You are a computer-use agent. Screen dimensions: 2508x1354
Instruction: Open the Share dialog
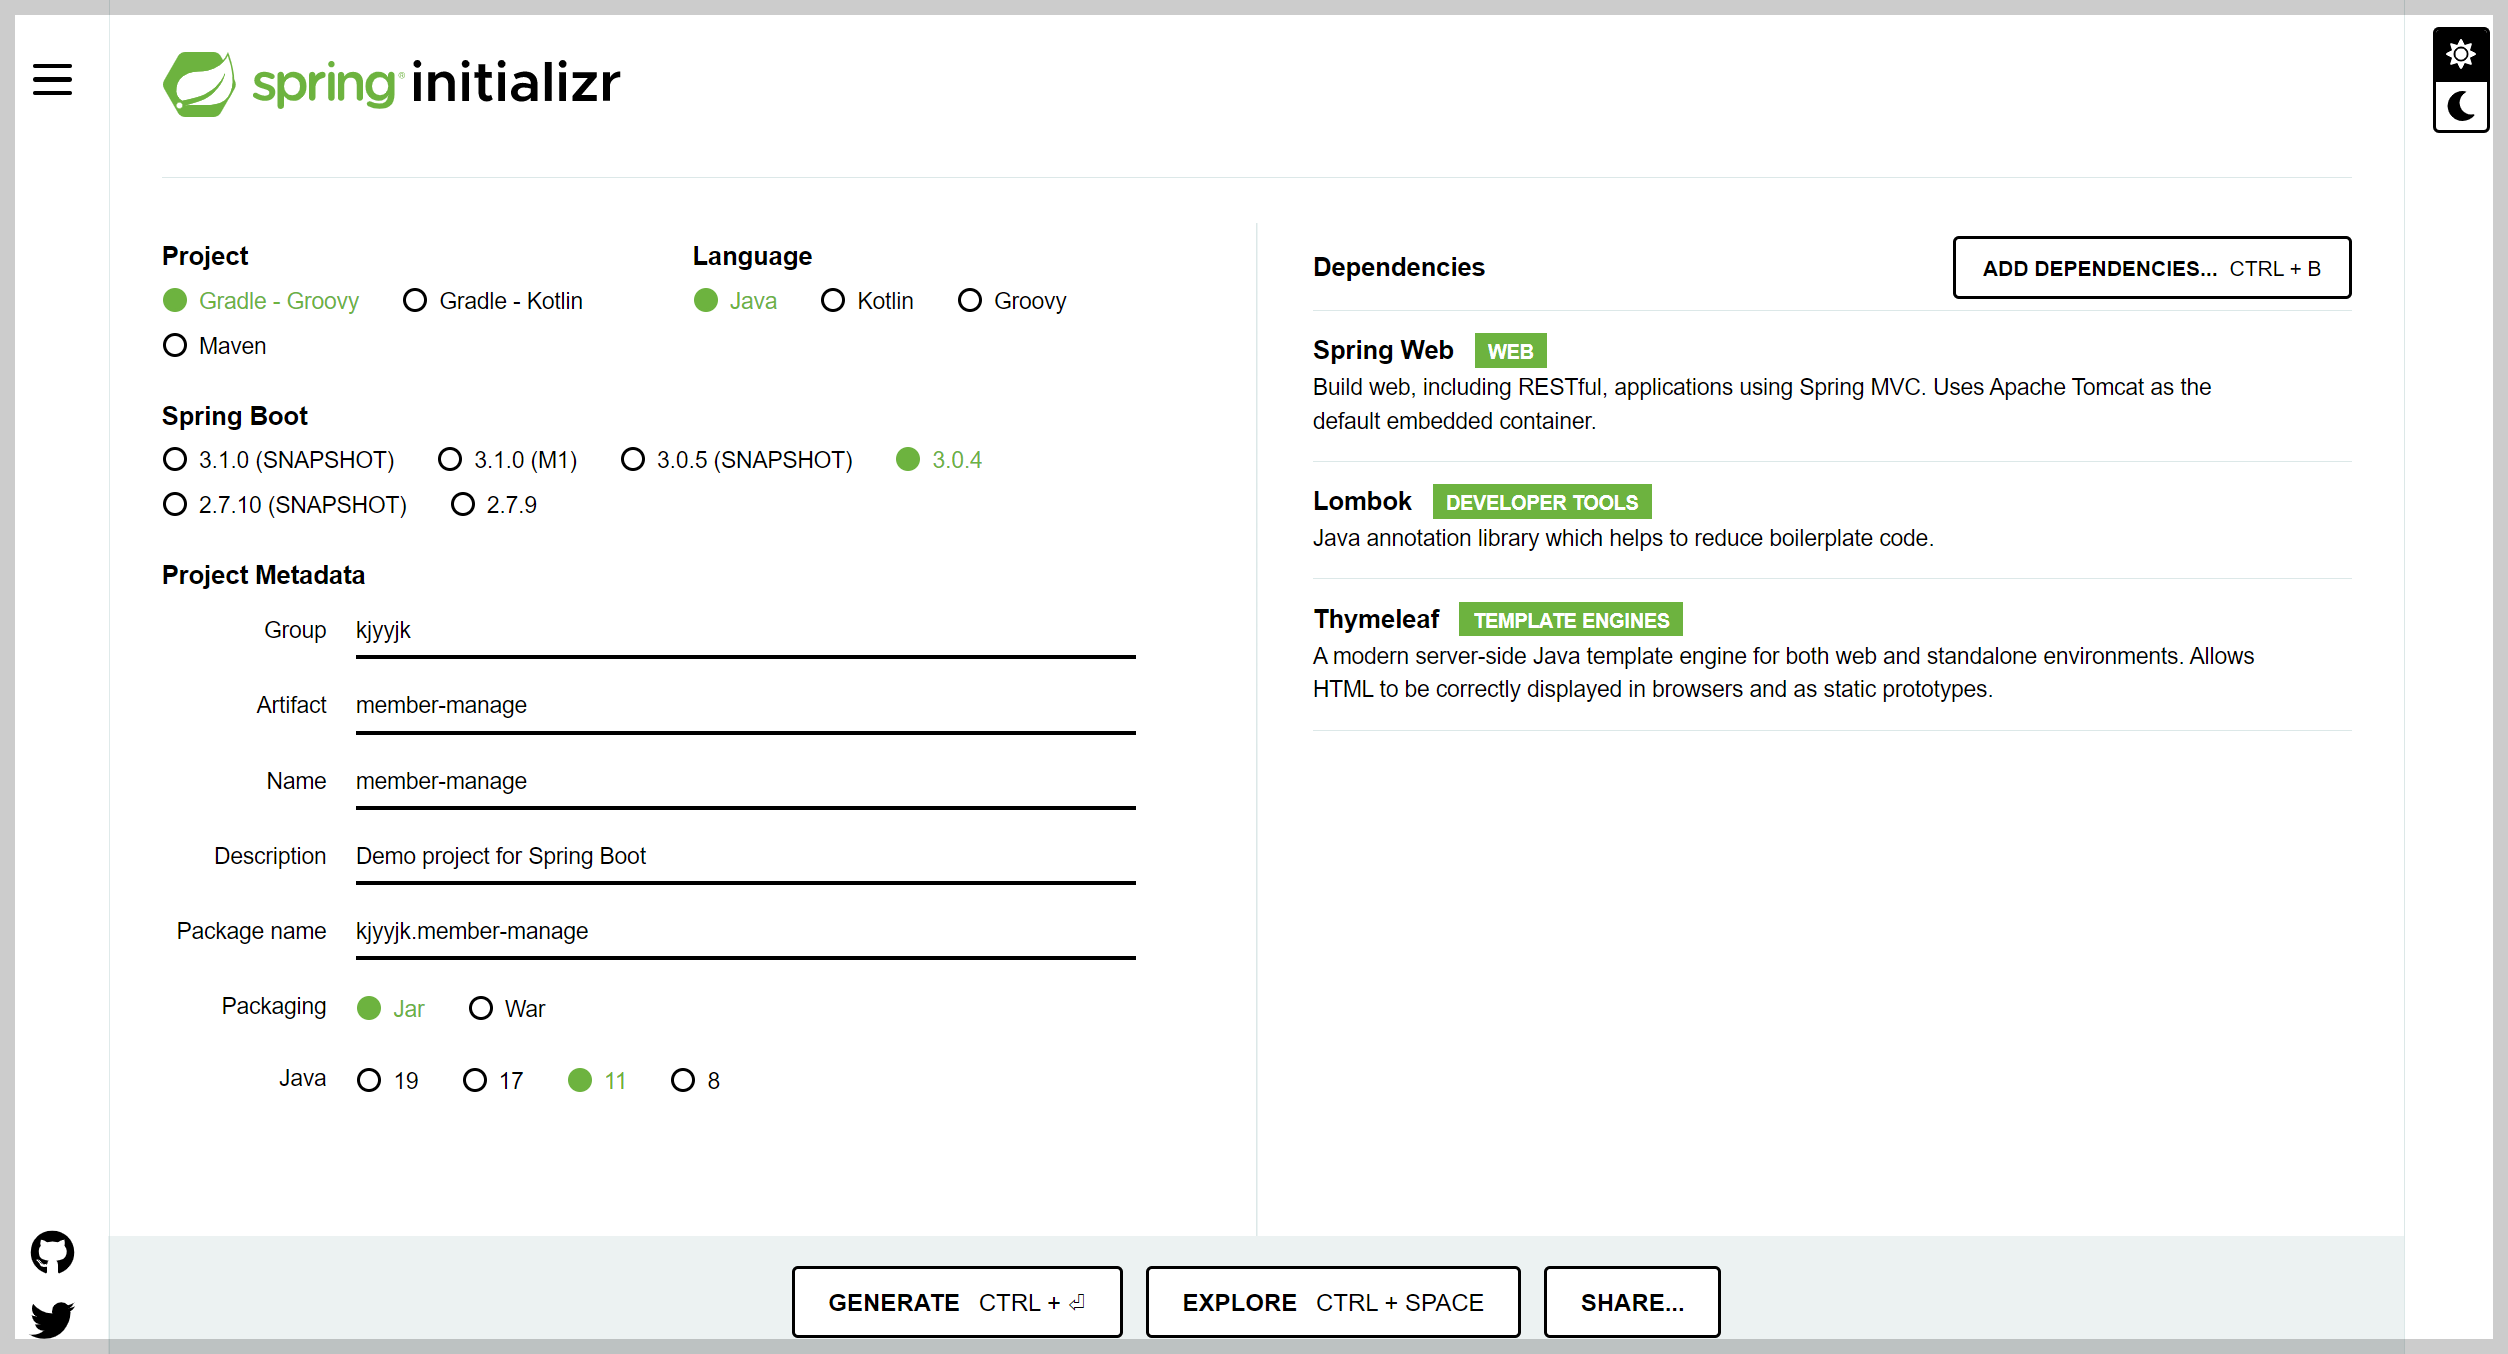[x=1631, y=1302]
